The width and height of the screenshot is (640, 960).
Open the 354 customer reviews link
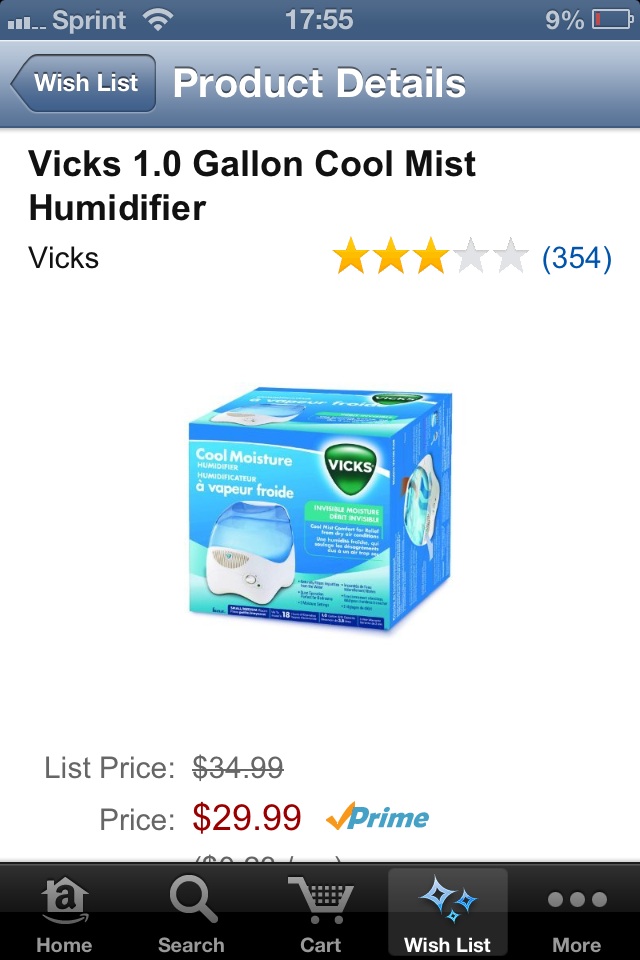point(576,258)
